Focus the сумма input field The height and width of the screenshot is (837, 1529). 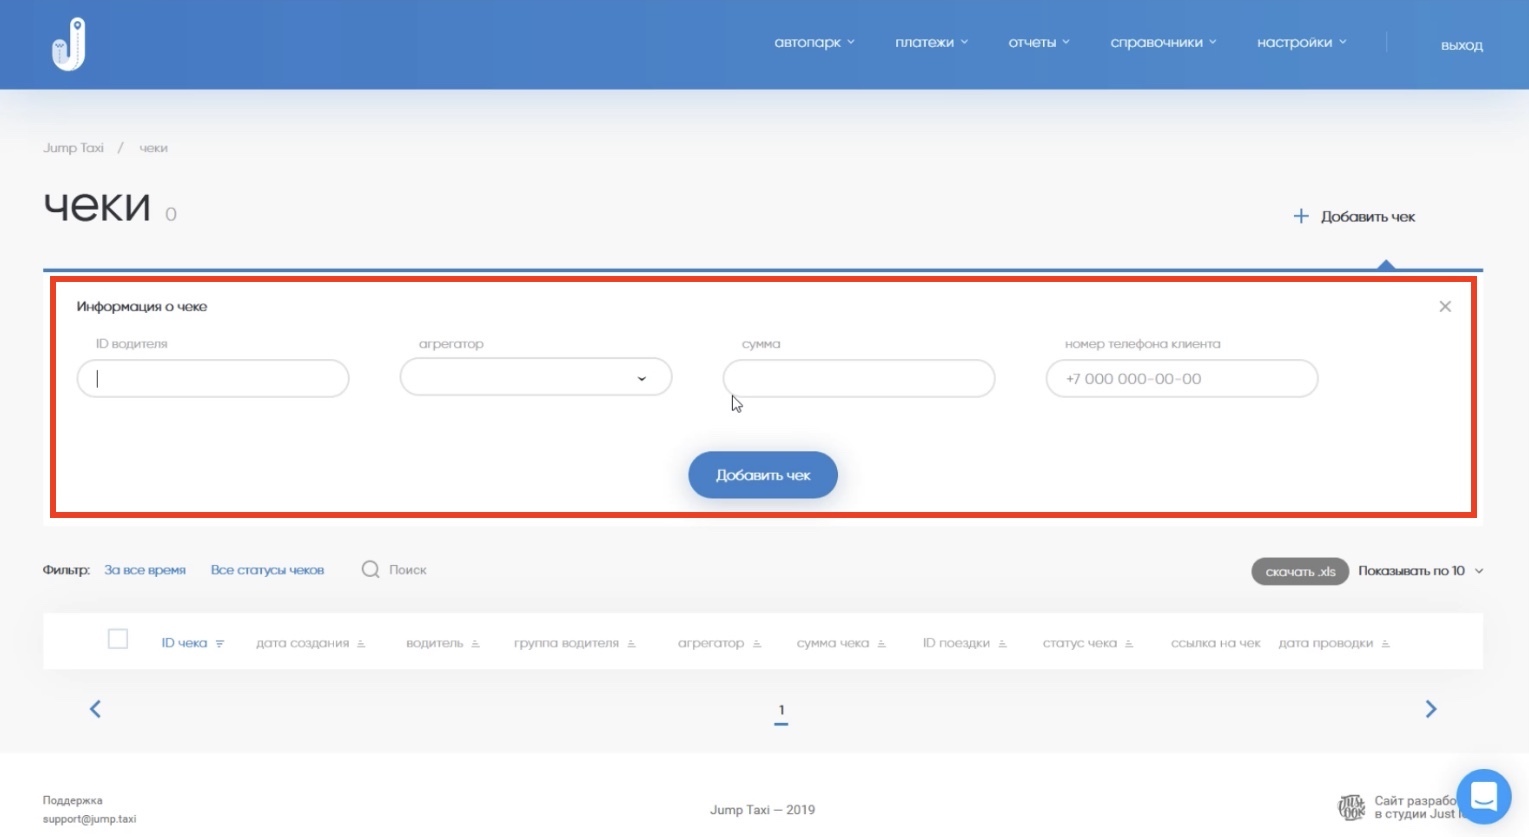click(x=858, y=379)
